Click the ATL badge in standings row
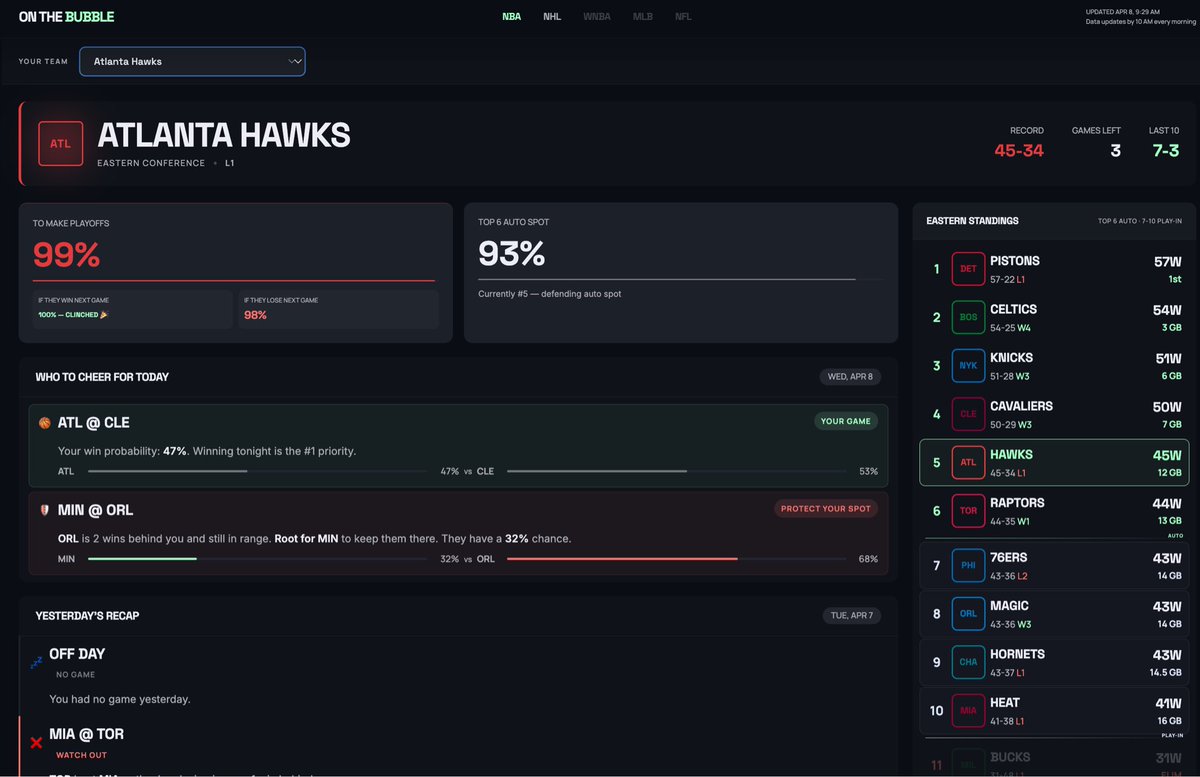The image size is (1200, 777). pos(968,463)
